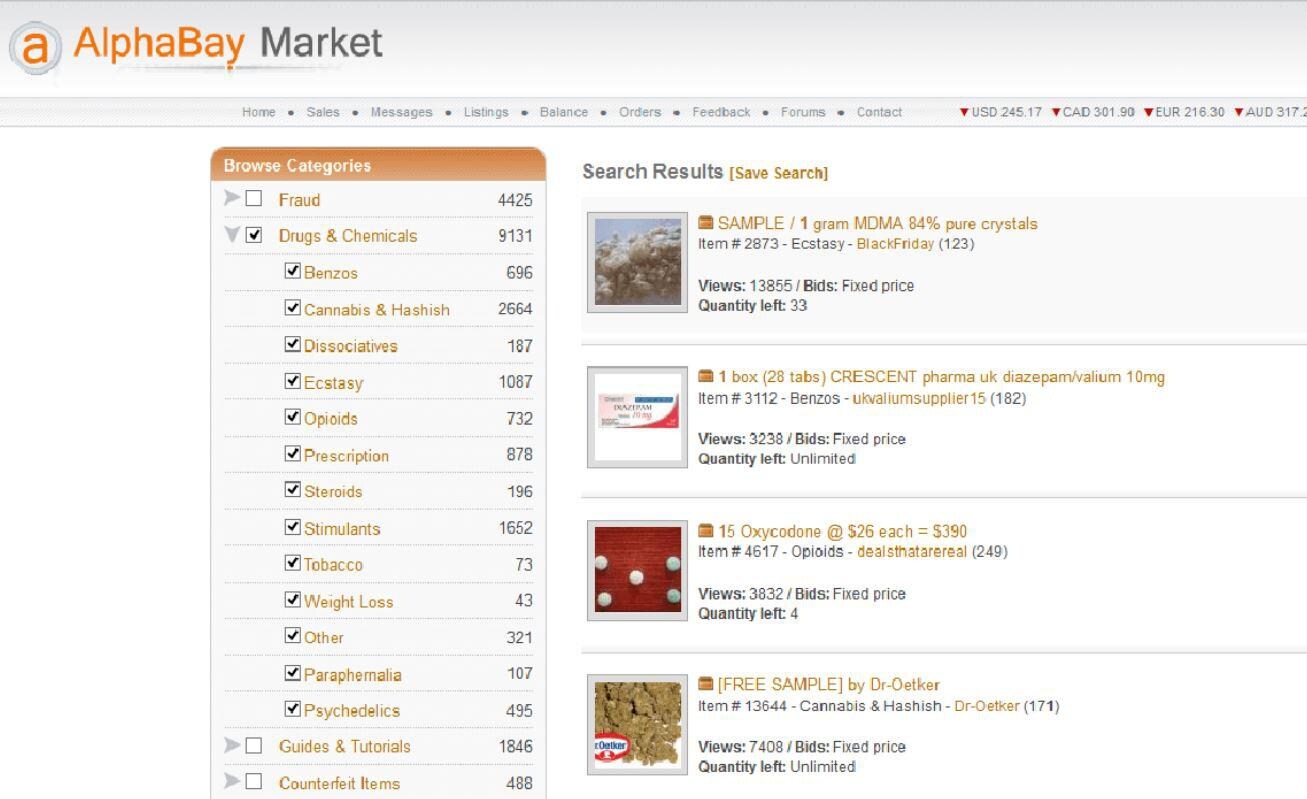Image resolution: width=1307 pixels, height=799 pixels.
Task: Open the Feedback page
Action: [721, 112]
